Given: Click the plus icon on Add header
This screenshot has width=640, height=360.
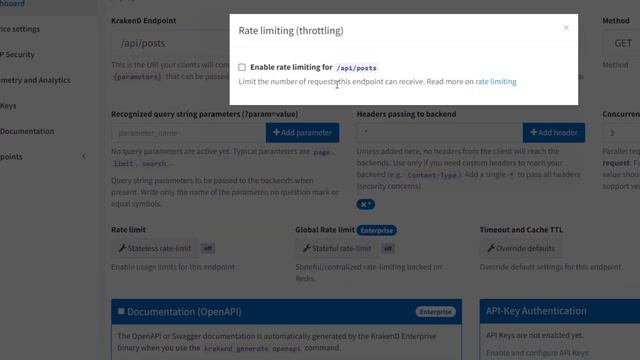Looking at the screenshot, I should point(533,132).
